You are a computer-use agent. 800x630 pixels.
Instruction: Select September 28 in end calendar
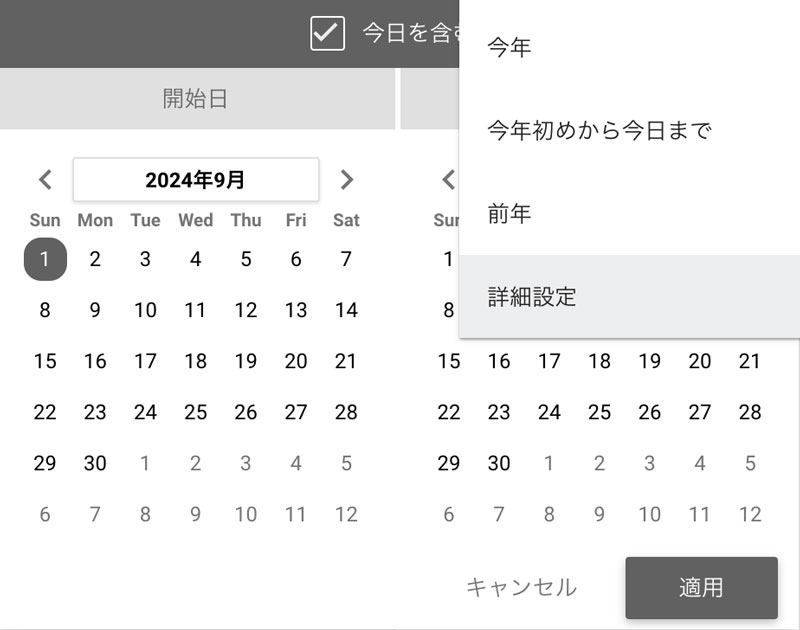coord(749,412)
